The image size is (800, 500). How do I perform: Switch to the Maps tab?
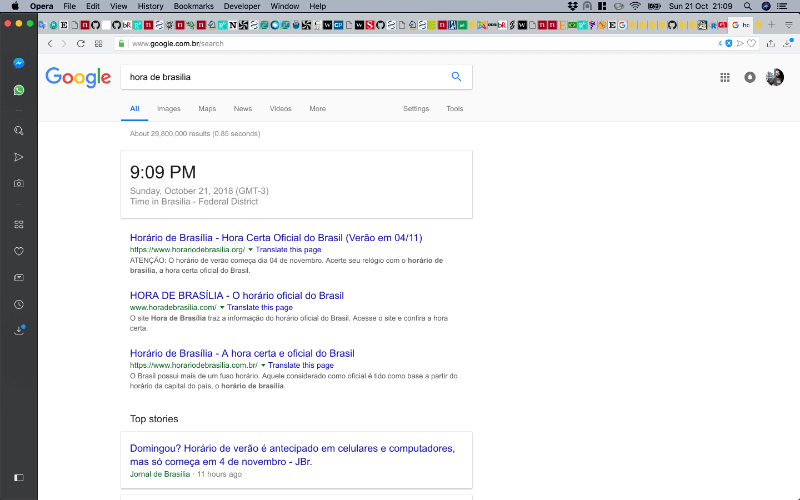[x=207, y=109]
